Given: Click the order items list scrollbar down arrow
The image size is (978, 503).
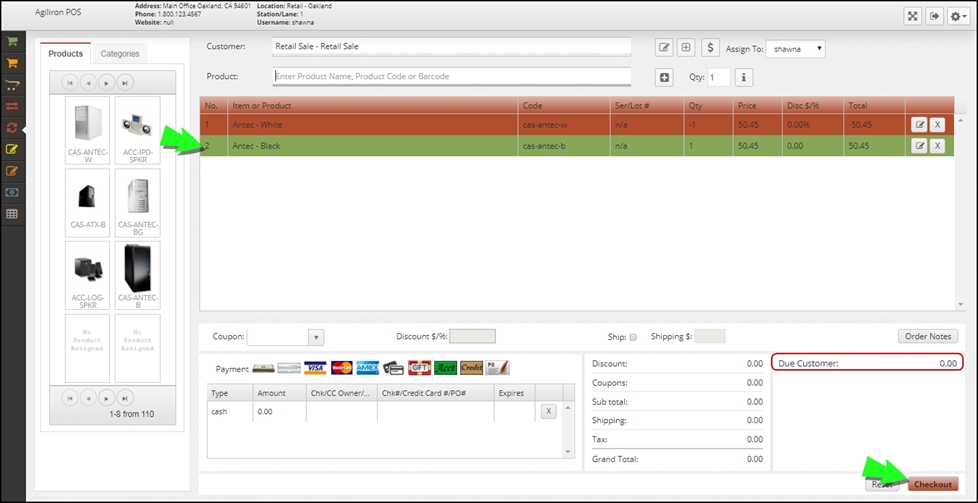Looking at the screenshot, I should pyautogui.click(x=961, y=305).
